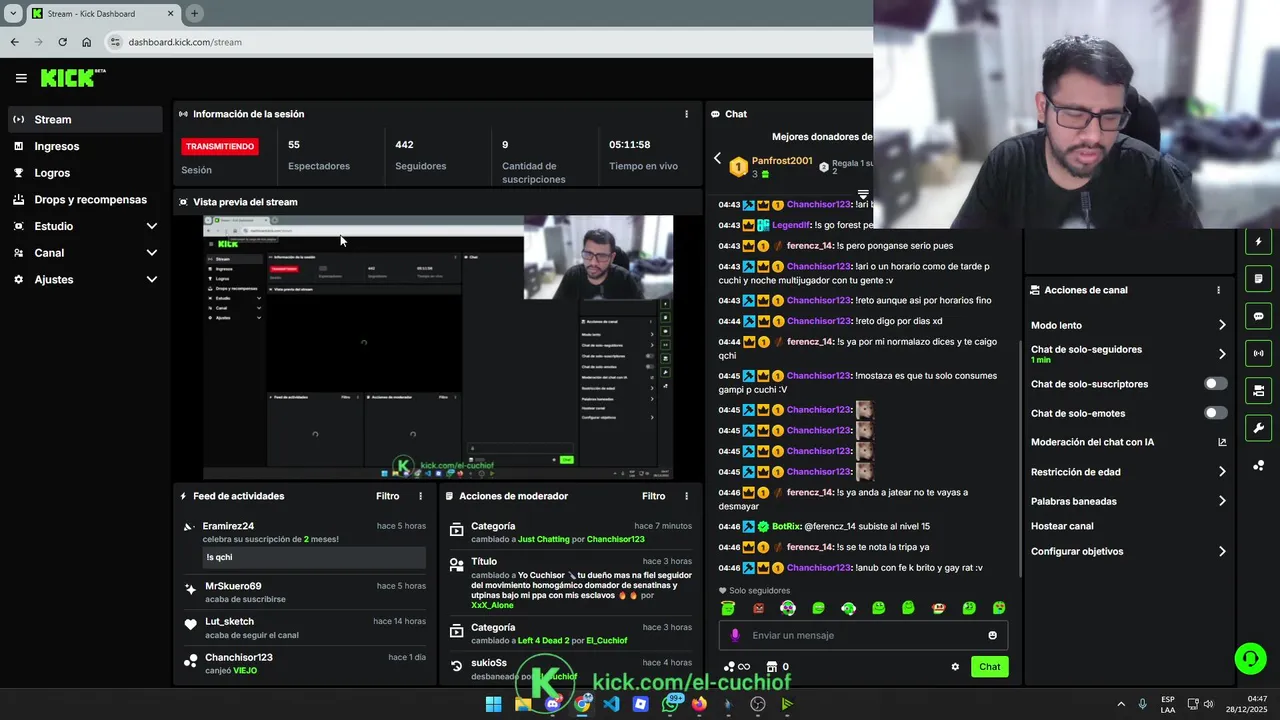Click the lightning bolt quick-actions icon
The image size is (1280, 720).
coord(1258,242)
